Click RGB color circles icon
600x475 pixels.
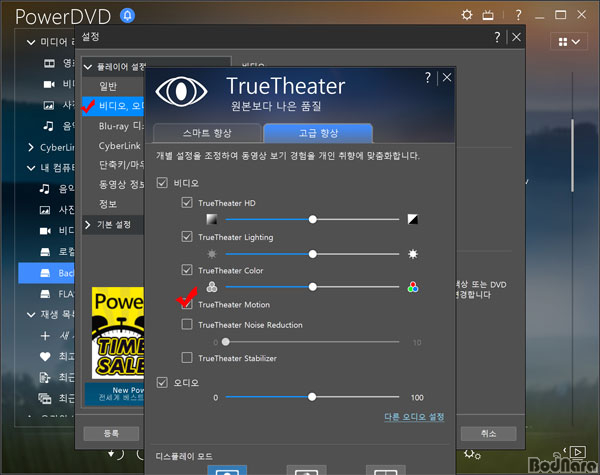point(412,287)
